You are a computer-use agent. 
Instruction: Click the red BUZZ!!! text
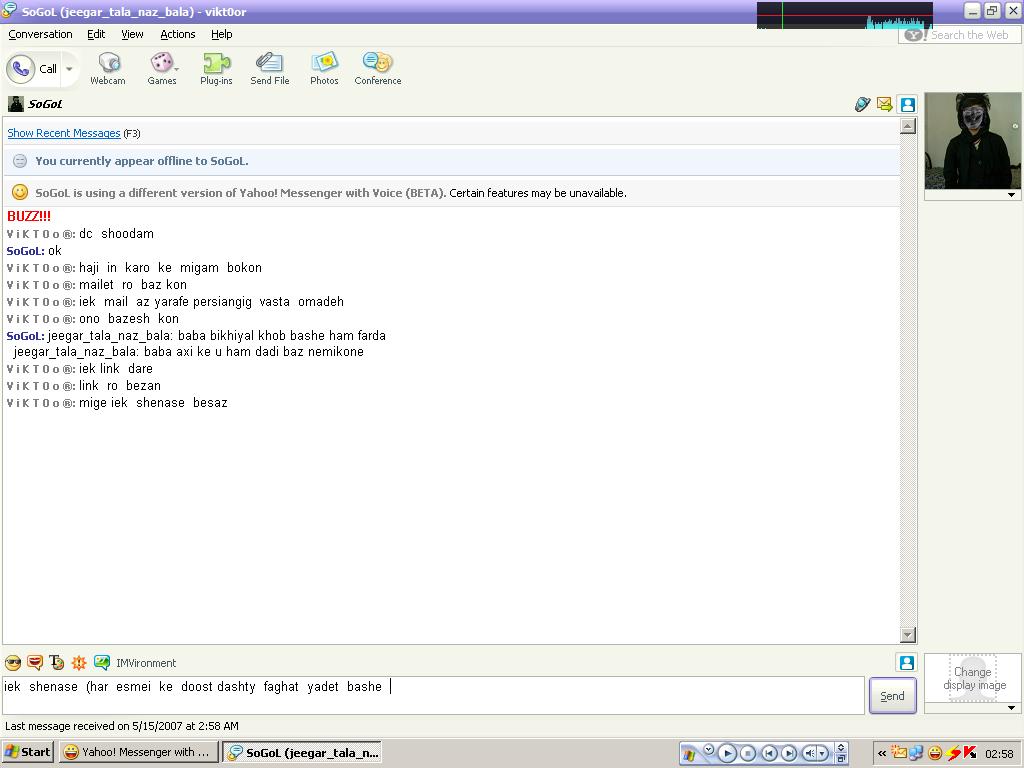29,216
